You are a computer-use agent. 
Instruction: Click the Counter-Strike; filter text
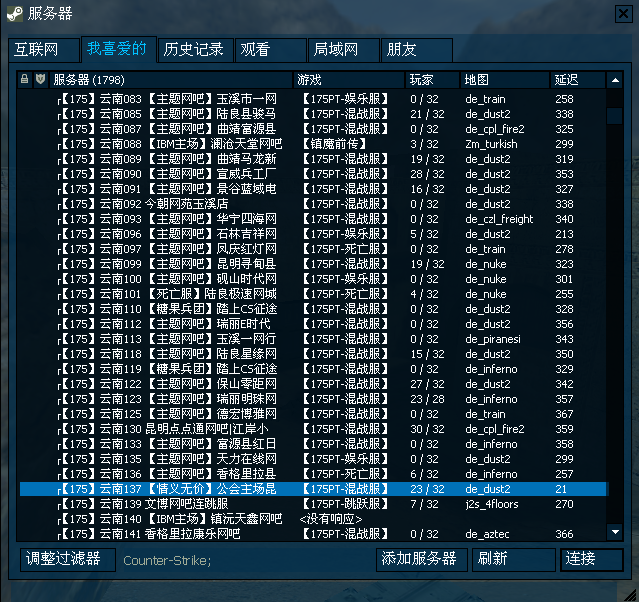point(167,561)
